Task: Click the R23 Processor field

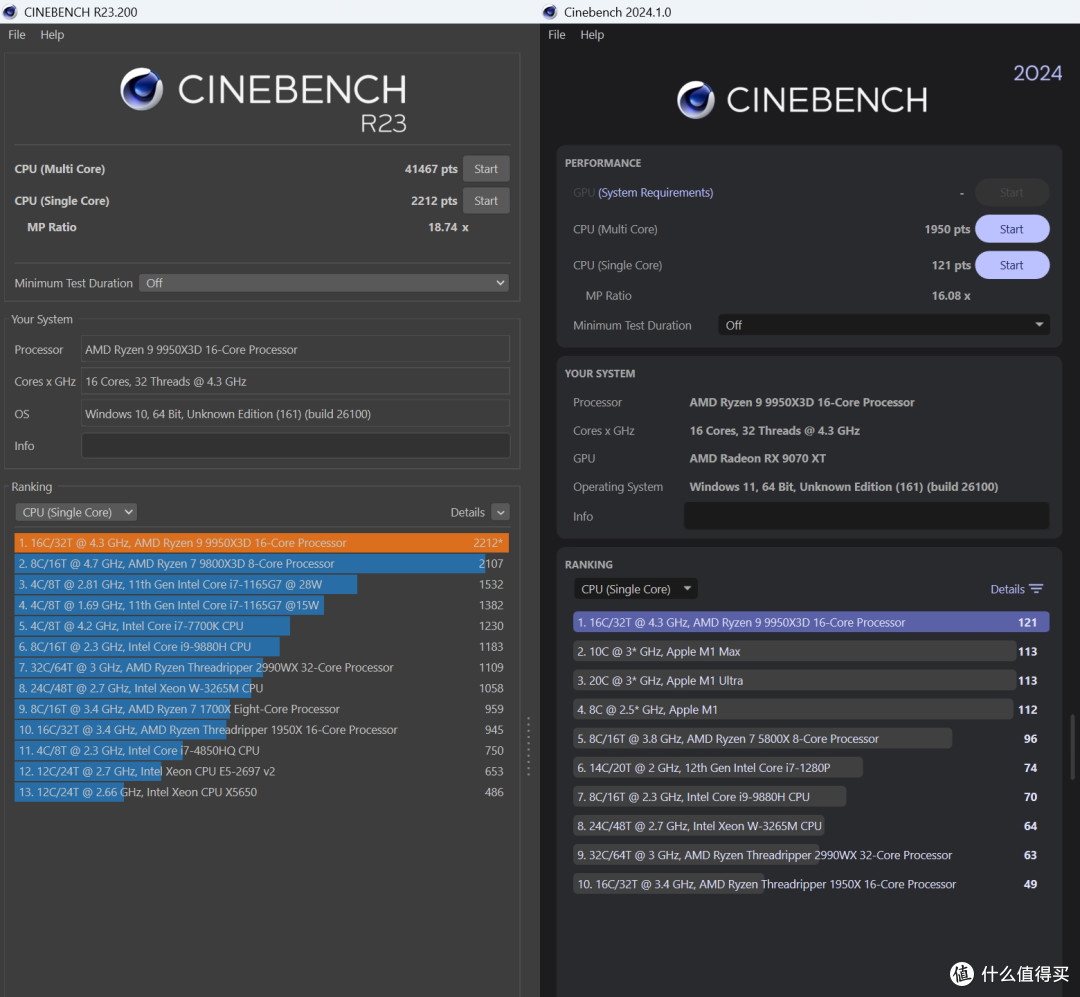Action: click(x=295, y=349)
